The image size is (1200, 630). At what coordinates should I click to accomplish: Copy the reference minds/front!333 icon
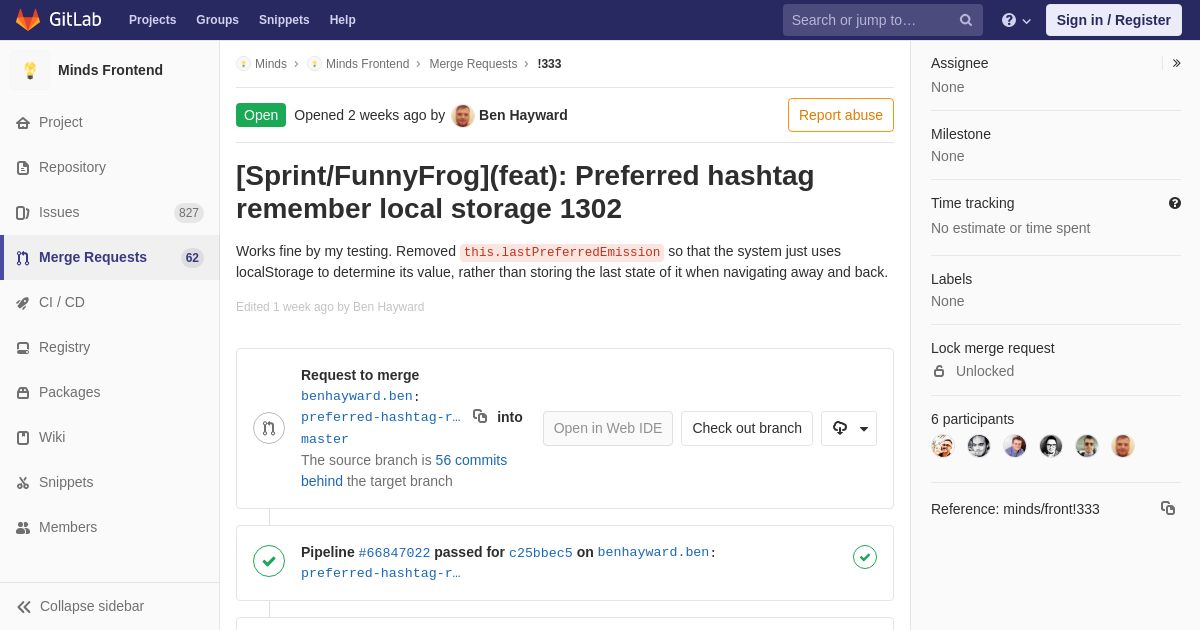pyautogui.click(x=1168, y=508)
